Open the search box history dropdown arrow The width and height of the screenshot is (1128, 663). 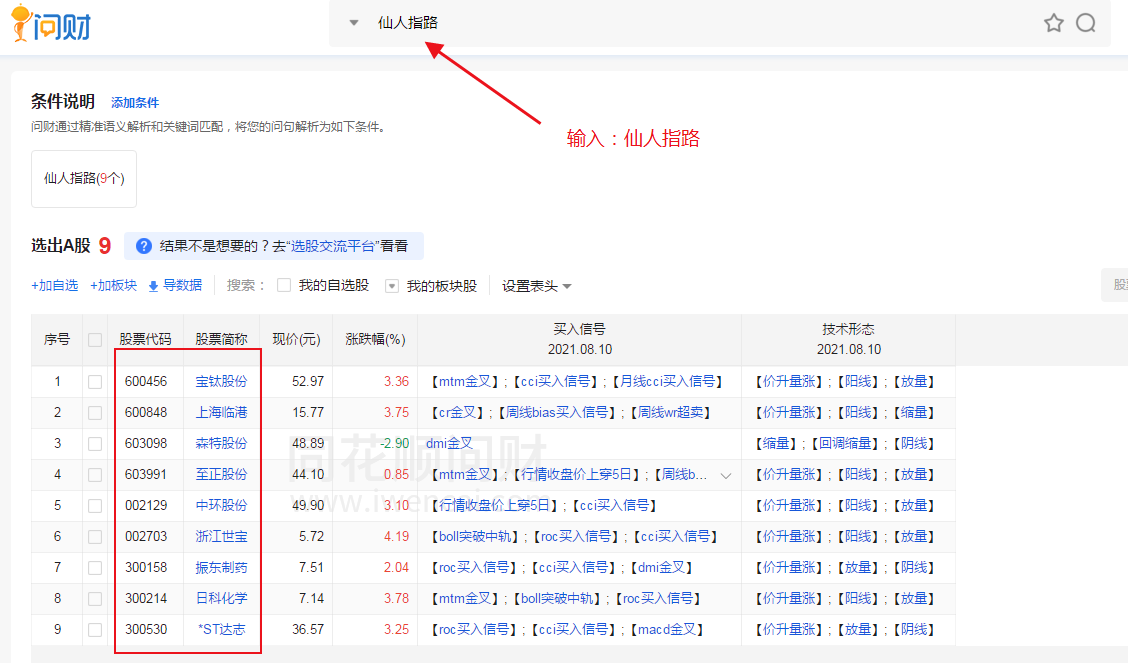[x=353, y=23]
